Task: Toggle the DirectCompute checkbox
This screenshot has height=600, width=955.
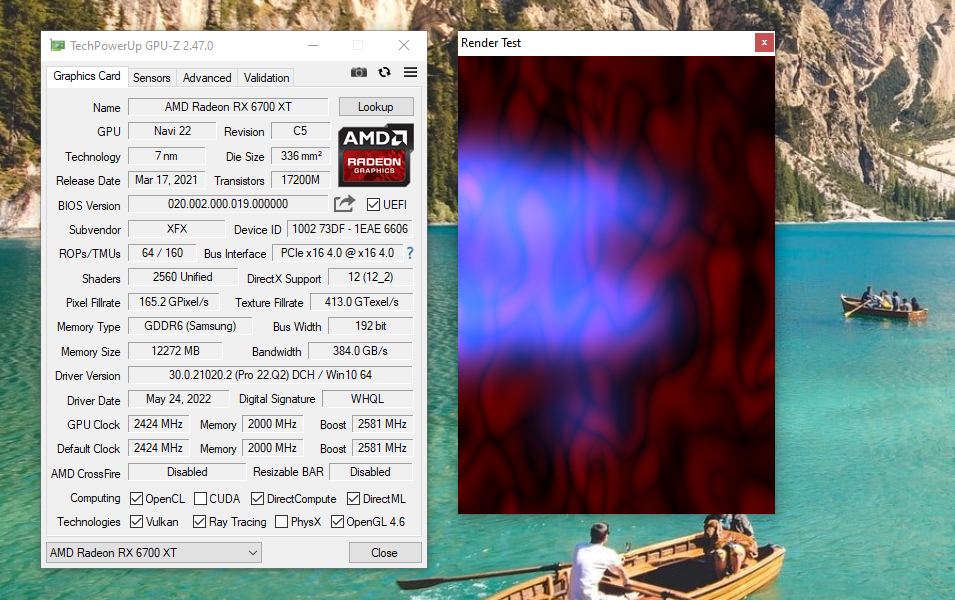Action: [x=258, y=499]
